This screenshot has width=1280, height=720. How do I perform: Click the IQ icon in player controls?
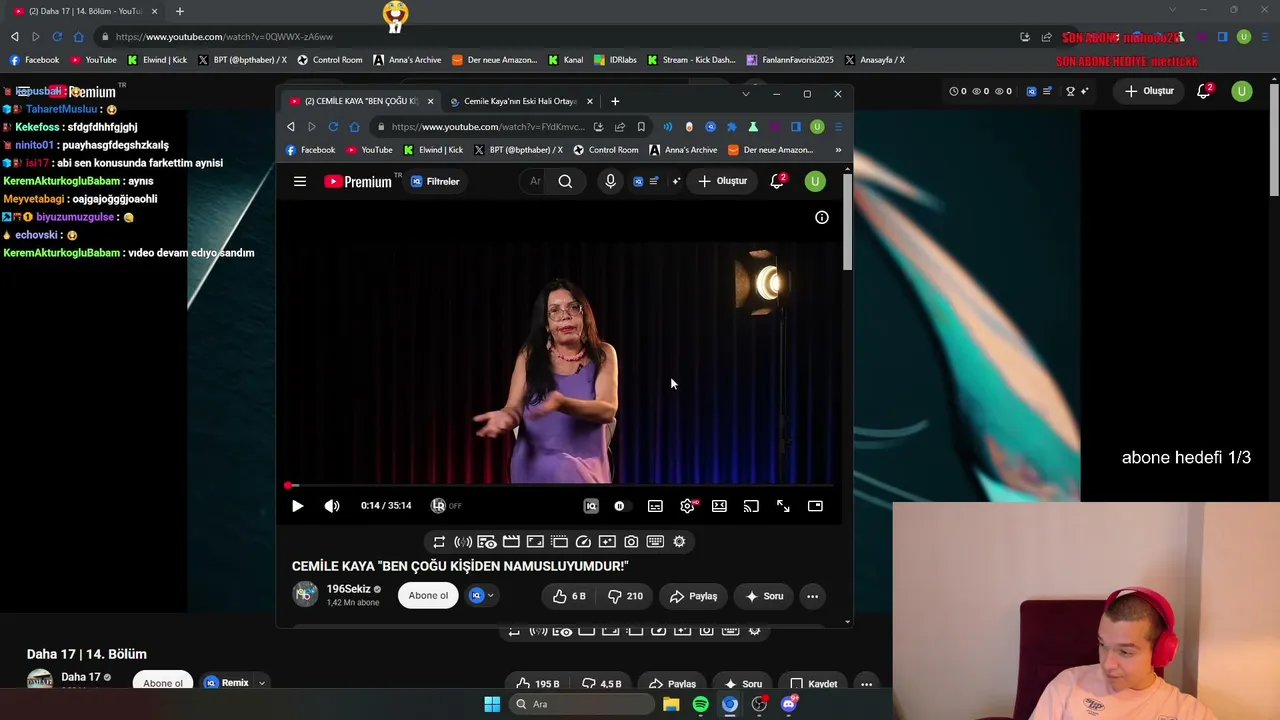(x=591, y=506)
